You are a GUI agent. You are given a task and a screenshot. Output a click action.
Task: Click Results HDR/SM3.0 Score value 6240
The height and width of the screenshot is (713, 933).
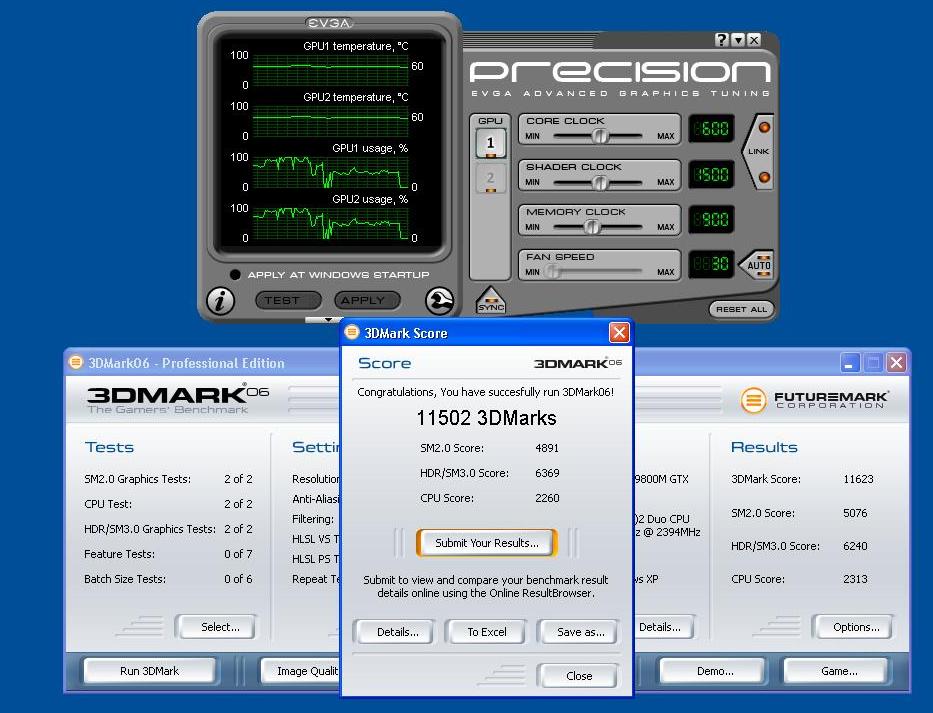[x=855, y=546]
